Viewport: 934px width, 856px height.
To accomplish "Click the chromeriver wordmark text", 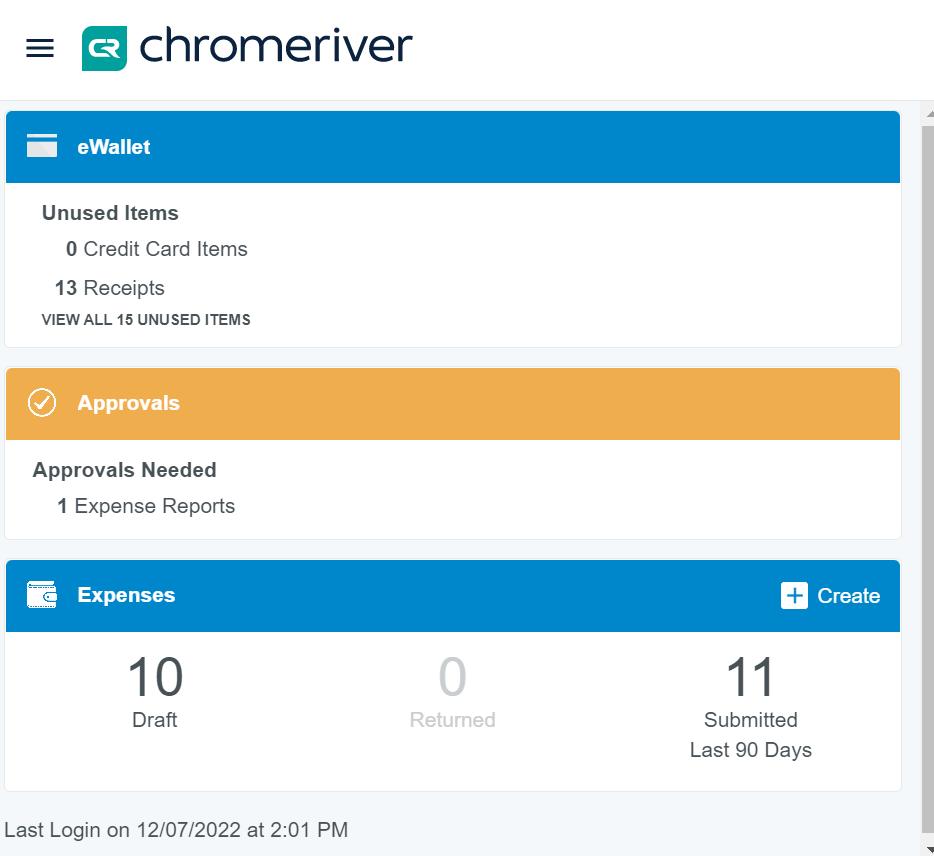I will pos(275,46).
